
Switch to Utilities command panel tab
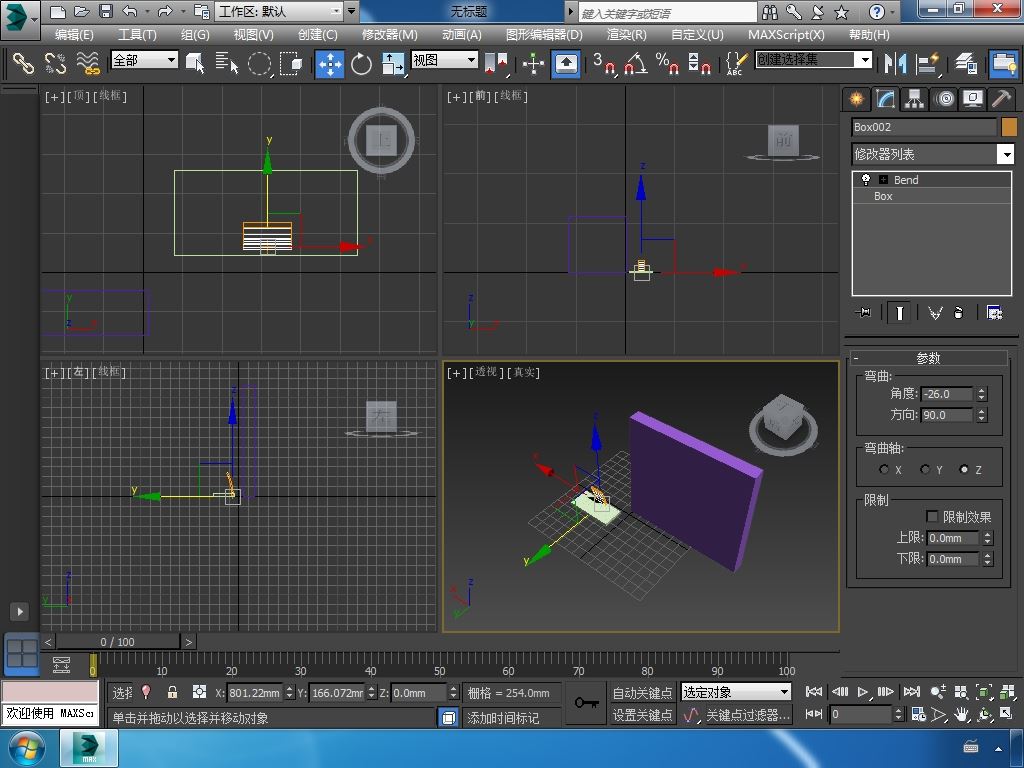pyautogui.click(x=1002, y=99)
